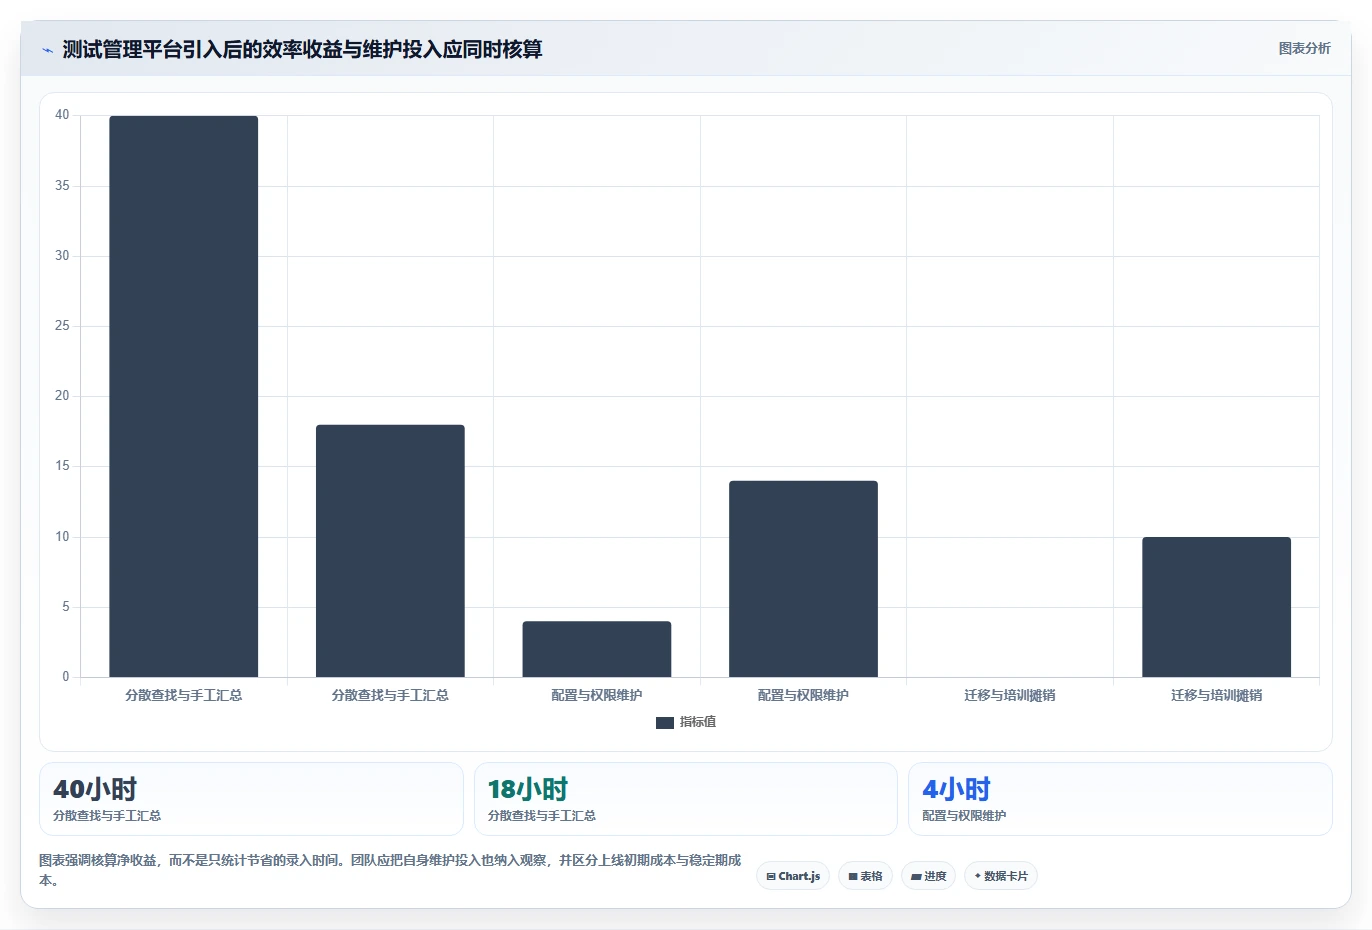This screenshot has width=1372, height=930.
Task: Click the lightning icon beside the panel title
Action: click(x=47, y=50)
